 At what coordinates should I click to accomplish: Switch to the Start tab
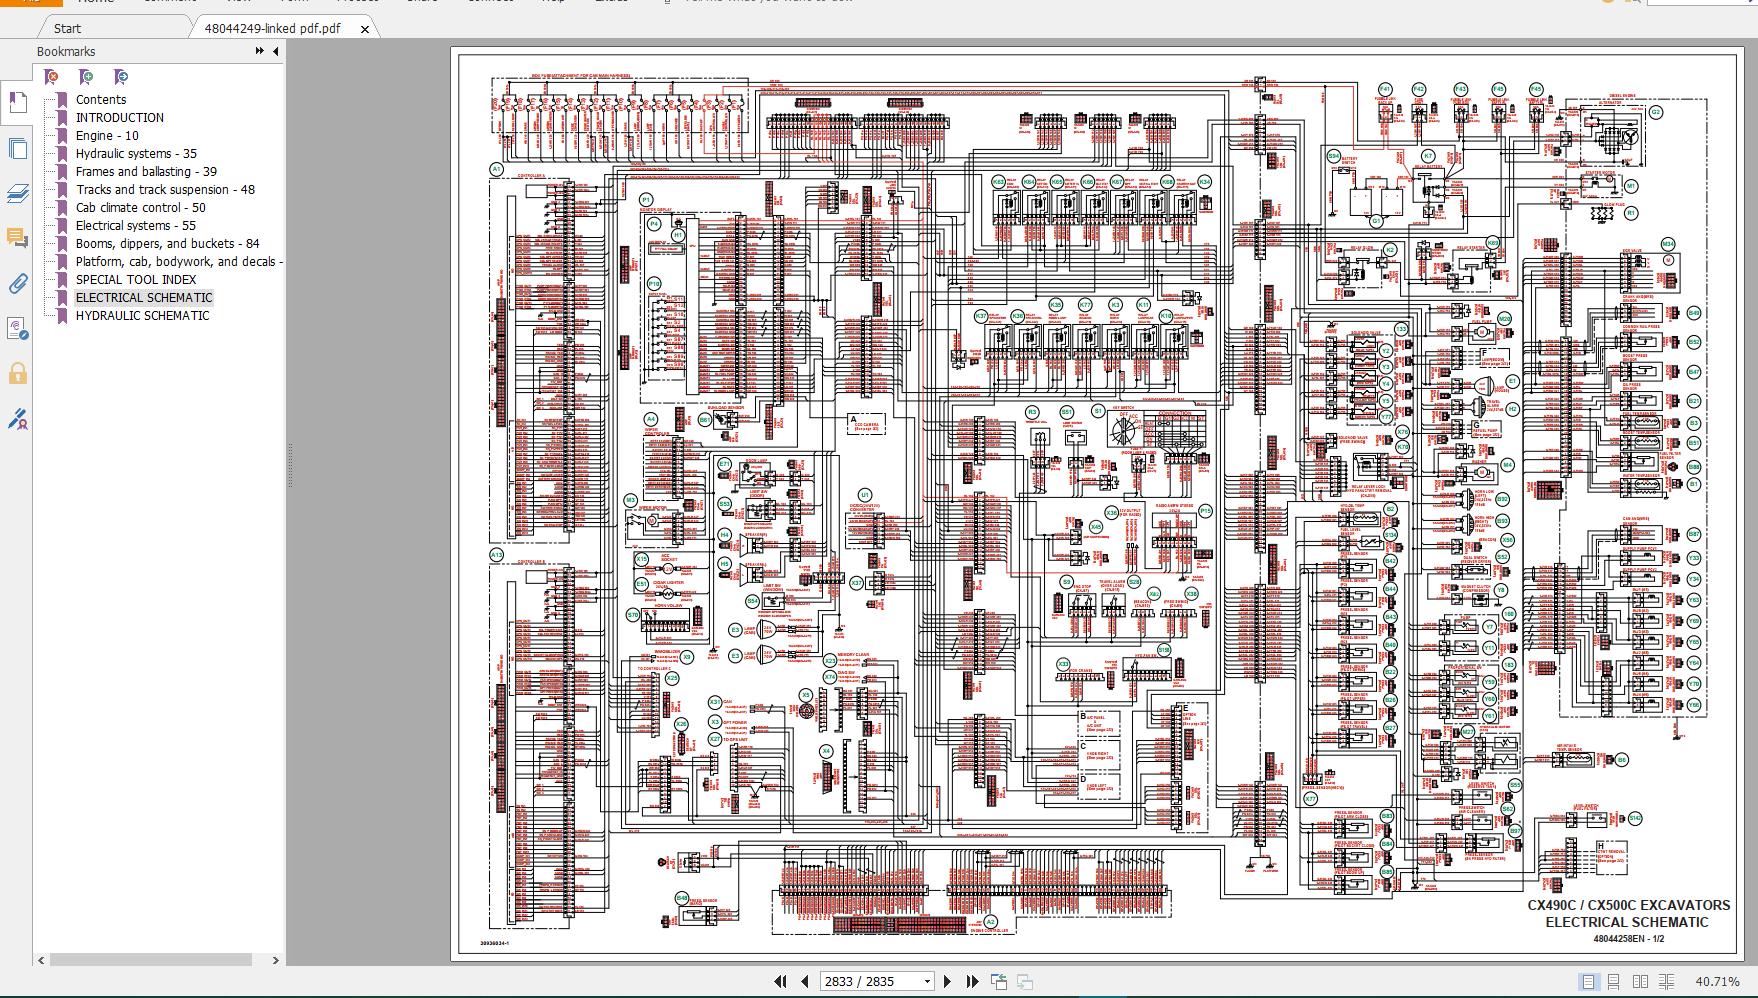click(67, 28)
